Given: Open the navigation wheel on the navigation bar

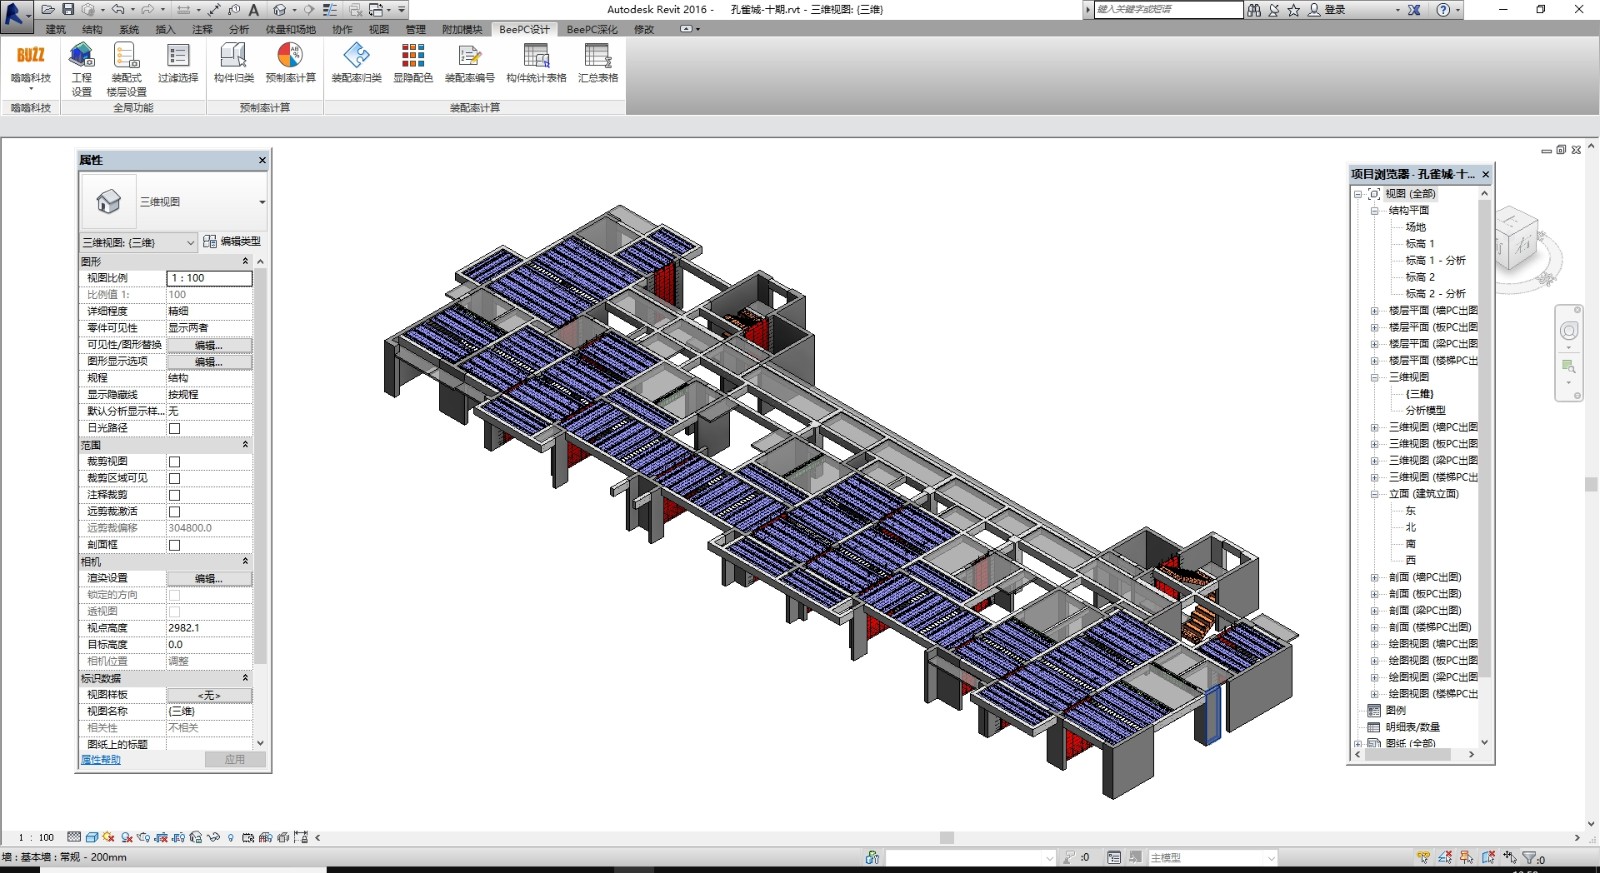Looking at the screenshot, I should pos(1569,332).
